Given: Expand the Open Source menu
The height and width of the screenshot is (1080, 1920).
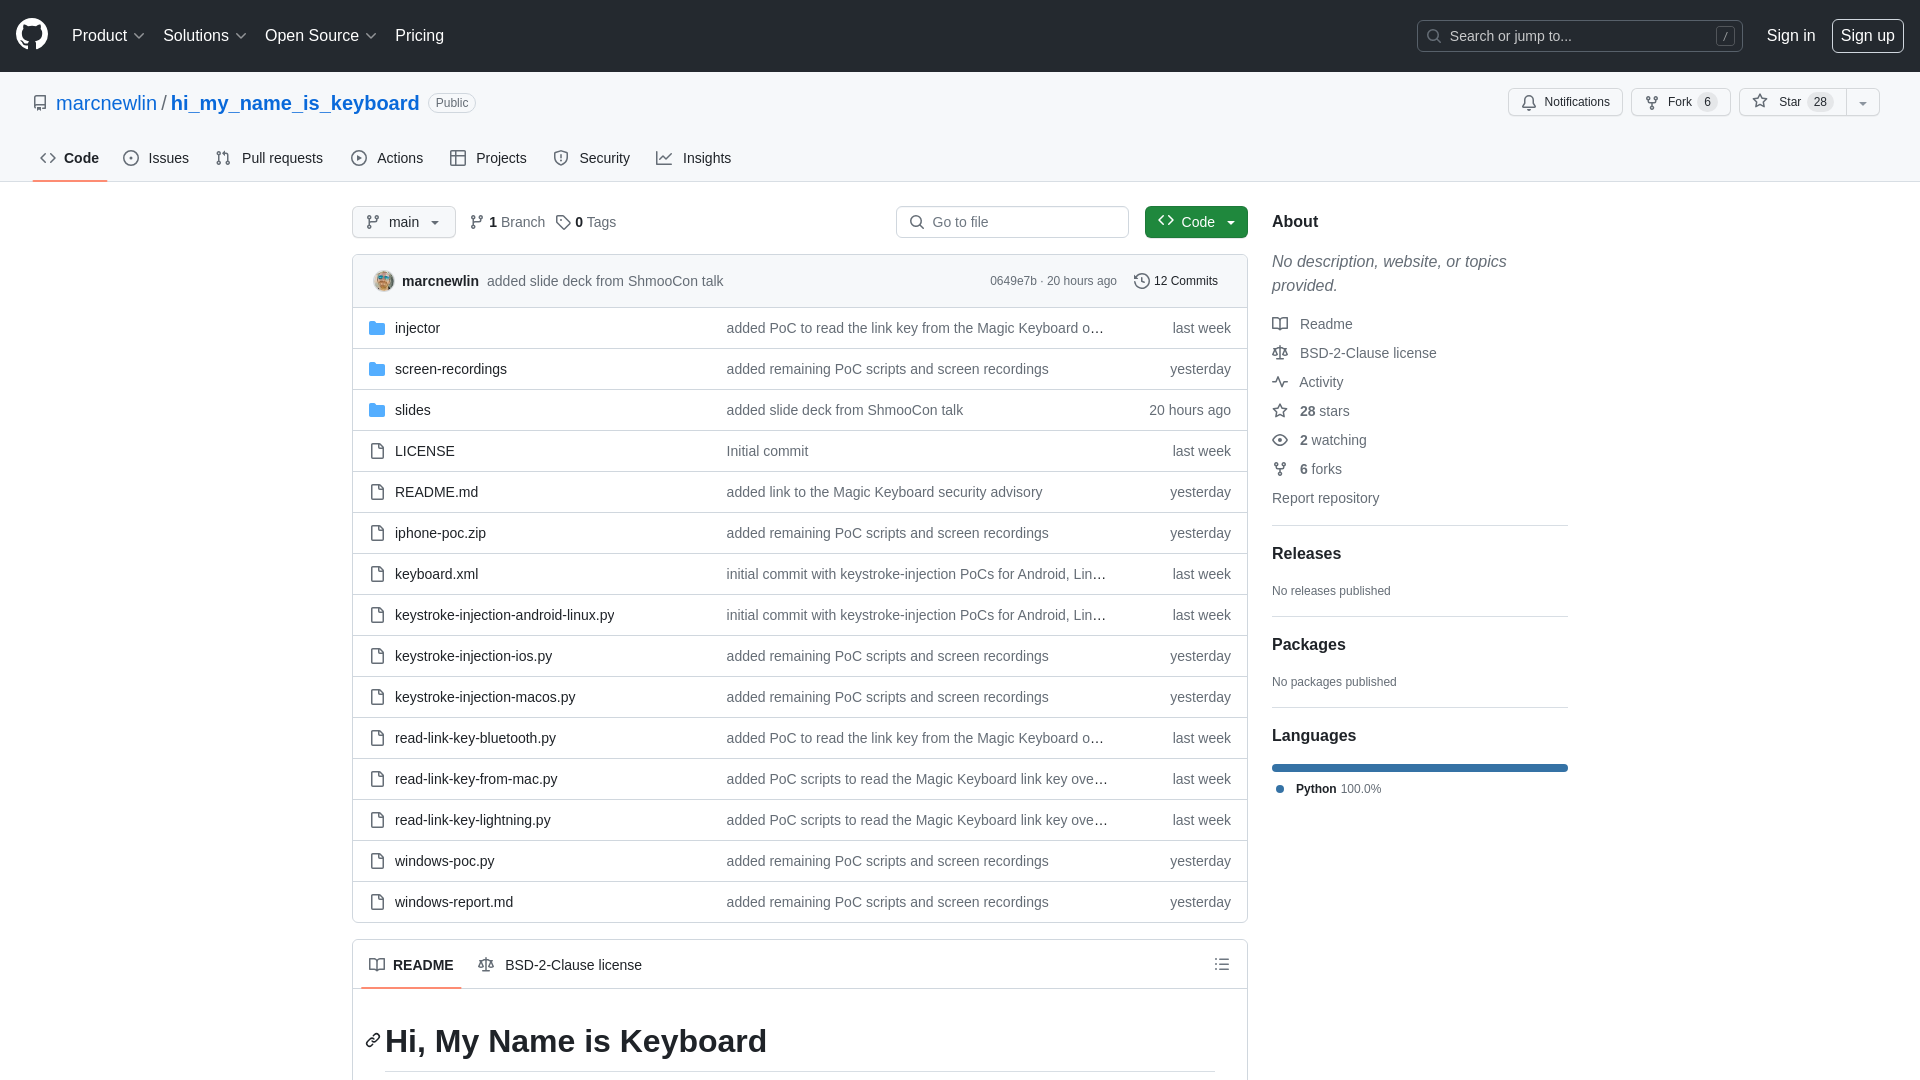Looking at the screenshot, I should (320, 36).
